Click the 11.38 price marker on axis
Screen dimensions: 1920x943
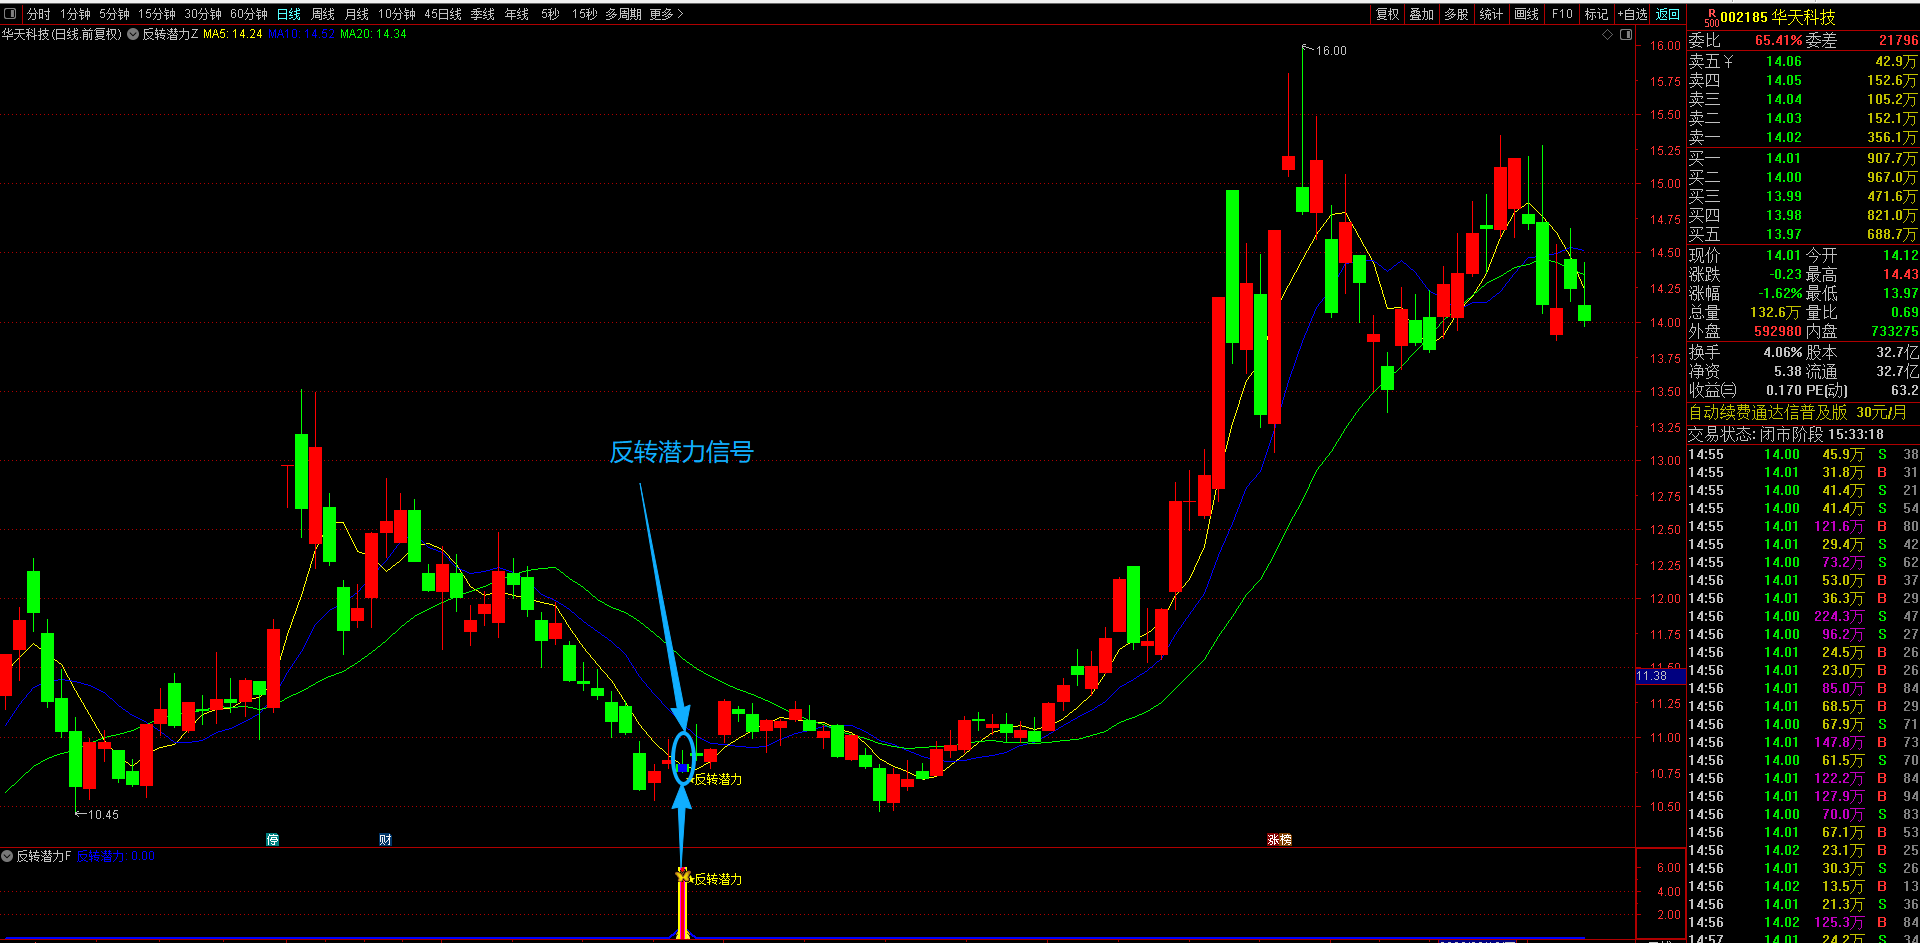1659,676
